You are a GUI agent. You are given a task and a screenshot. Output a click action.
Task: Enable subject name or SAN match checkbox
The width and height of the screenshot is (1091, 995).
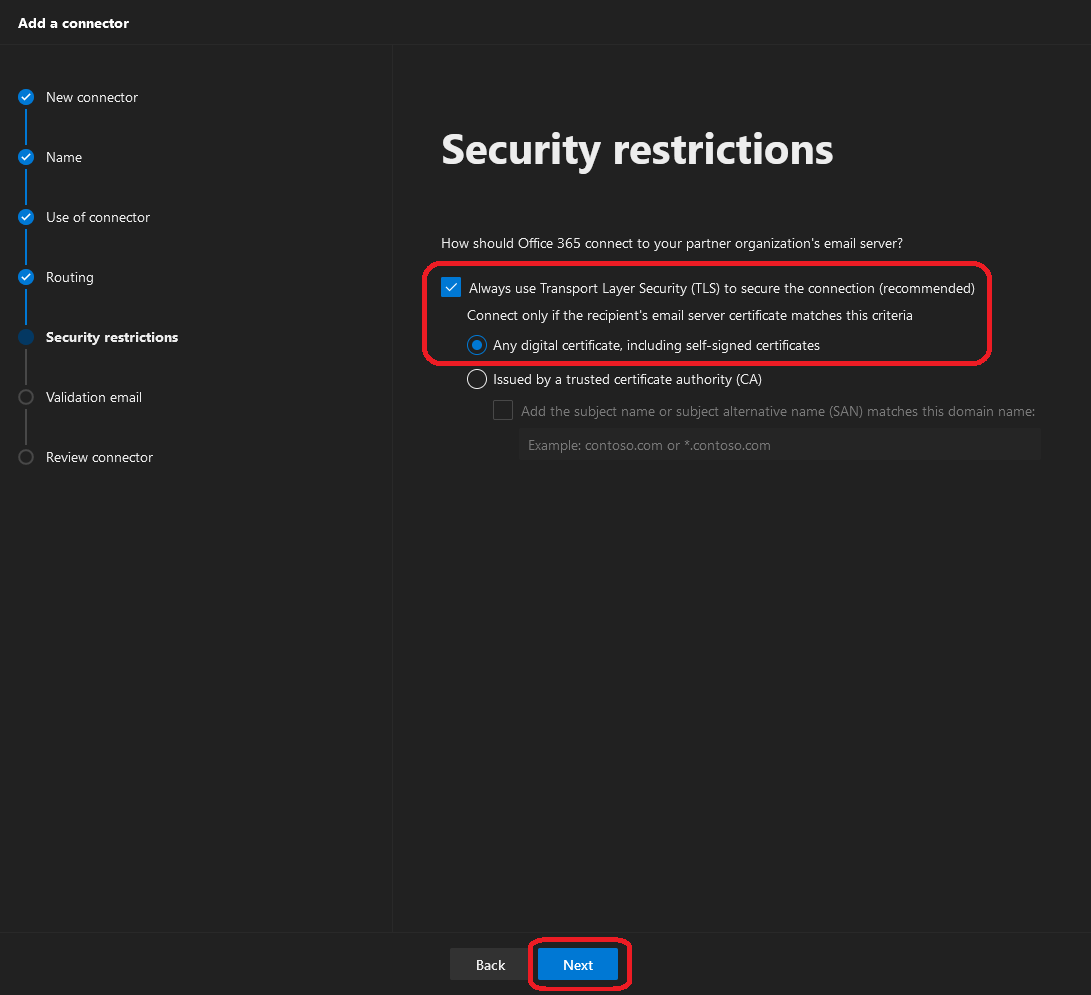[503, 410]
